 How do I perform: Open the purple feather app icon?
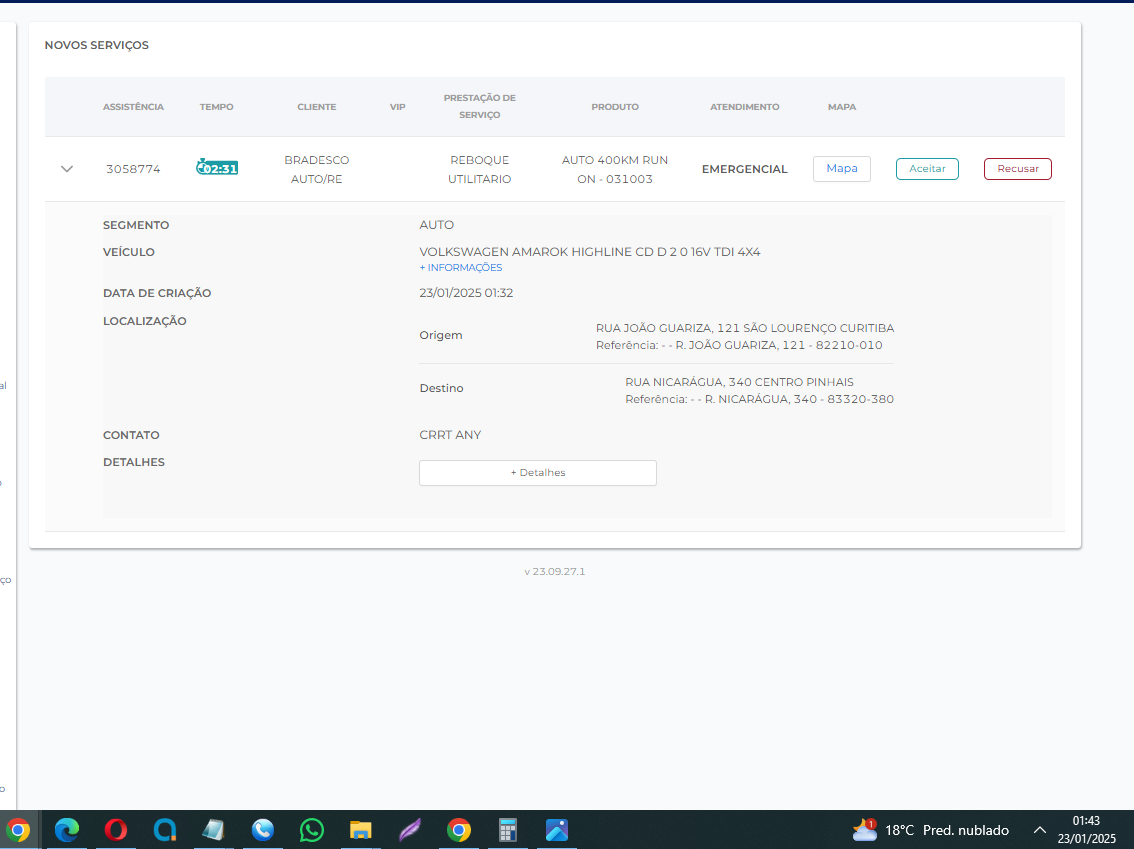(x=410, y=830)
